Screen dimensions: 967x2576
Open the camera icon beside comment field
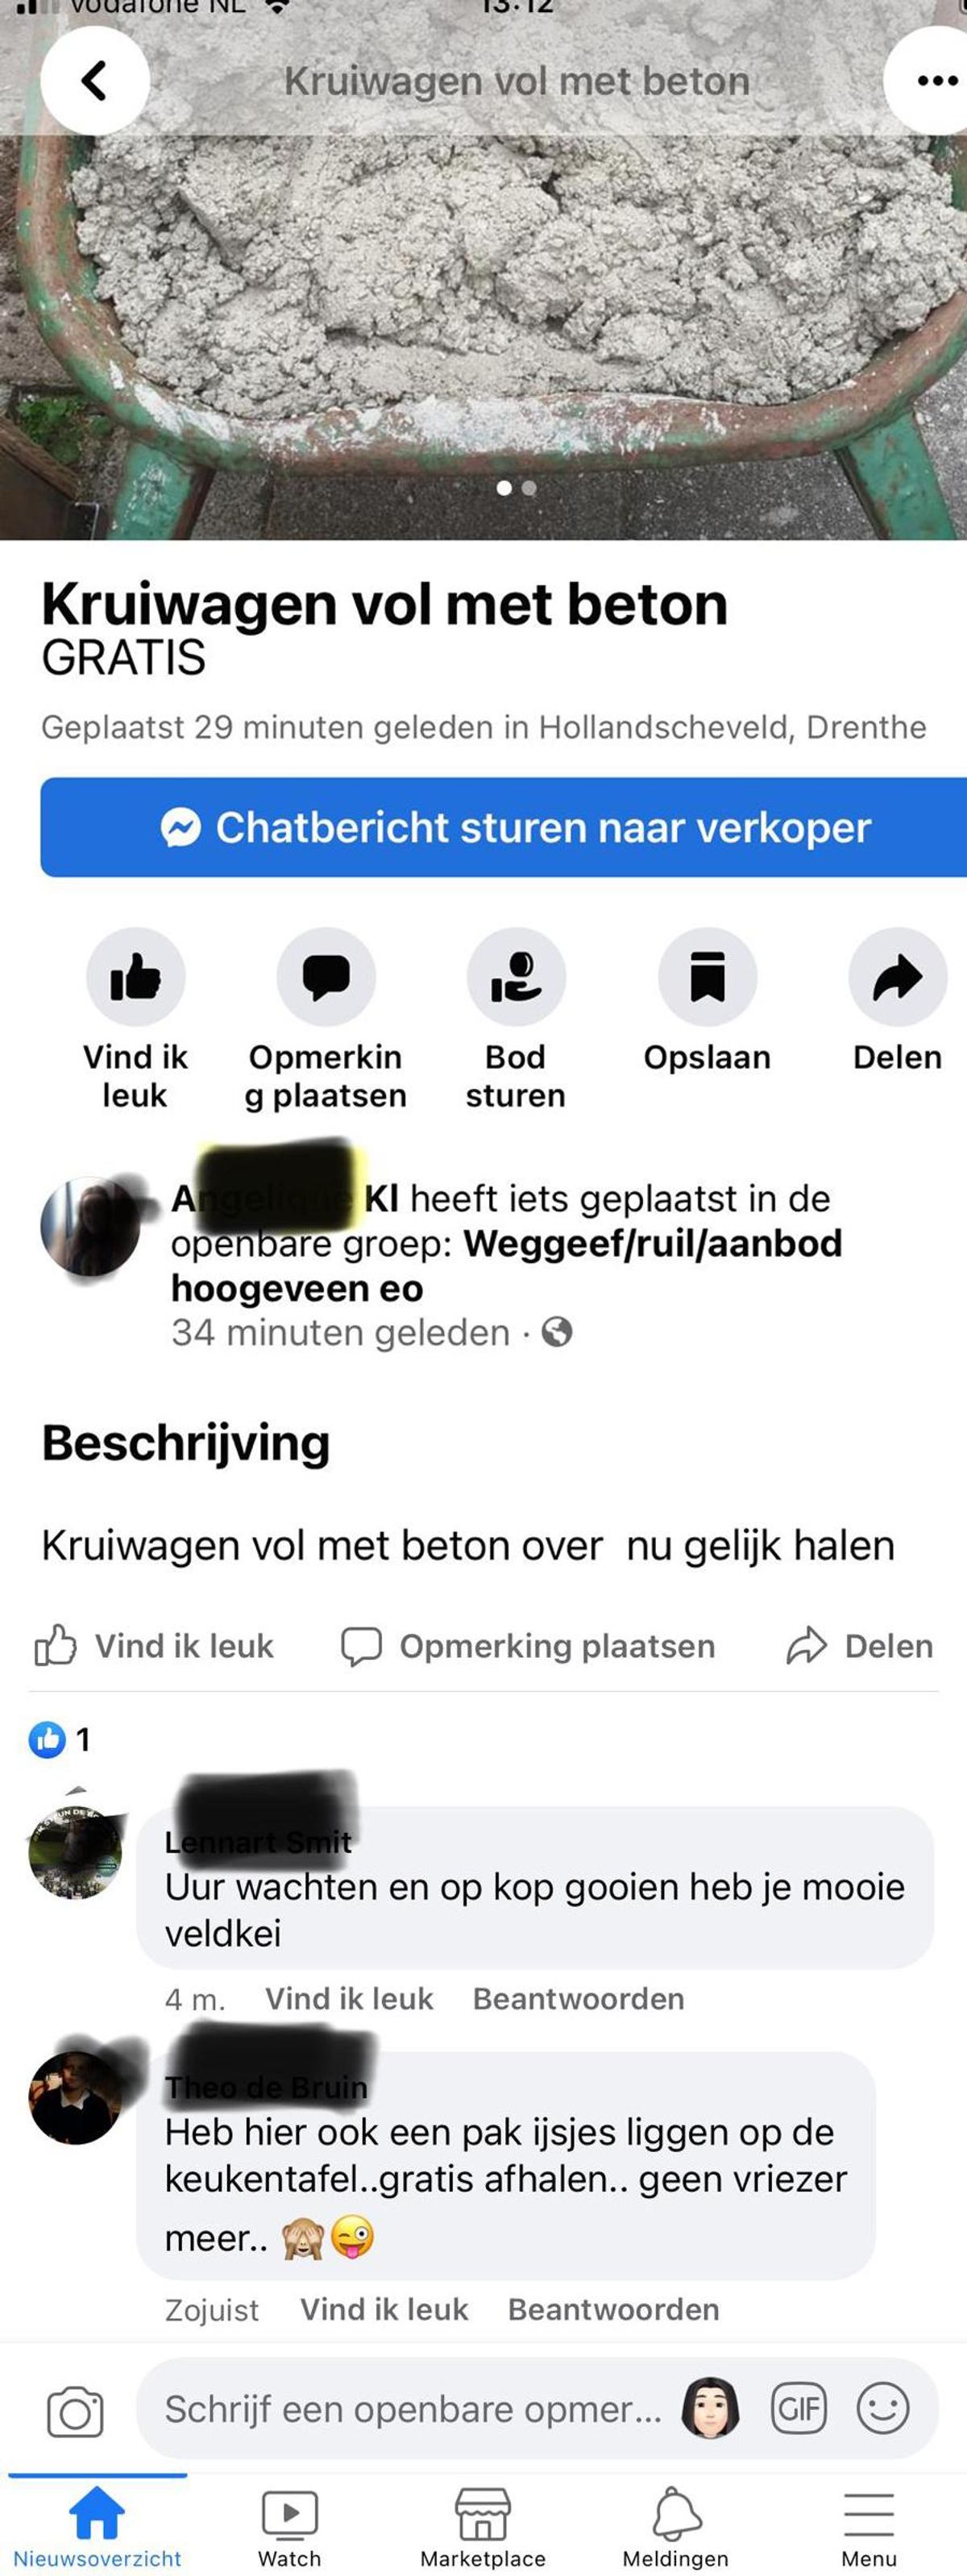tap(75, 2411)
